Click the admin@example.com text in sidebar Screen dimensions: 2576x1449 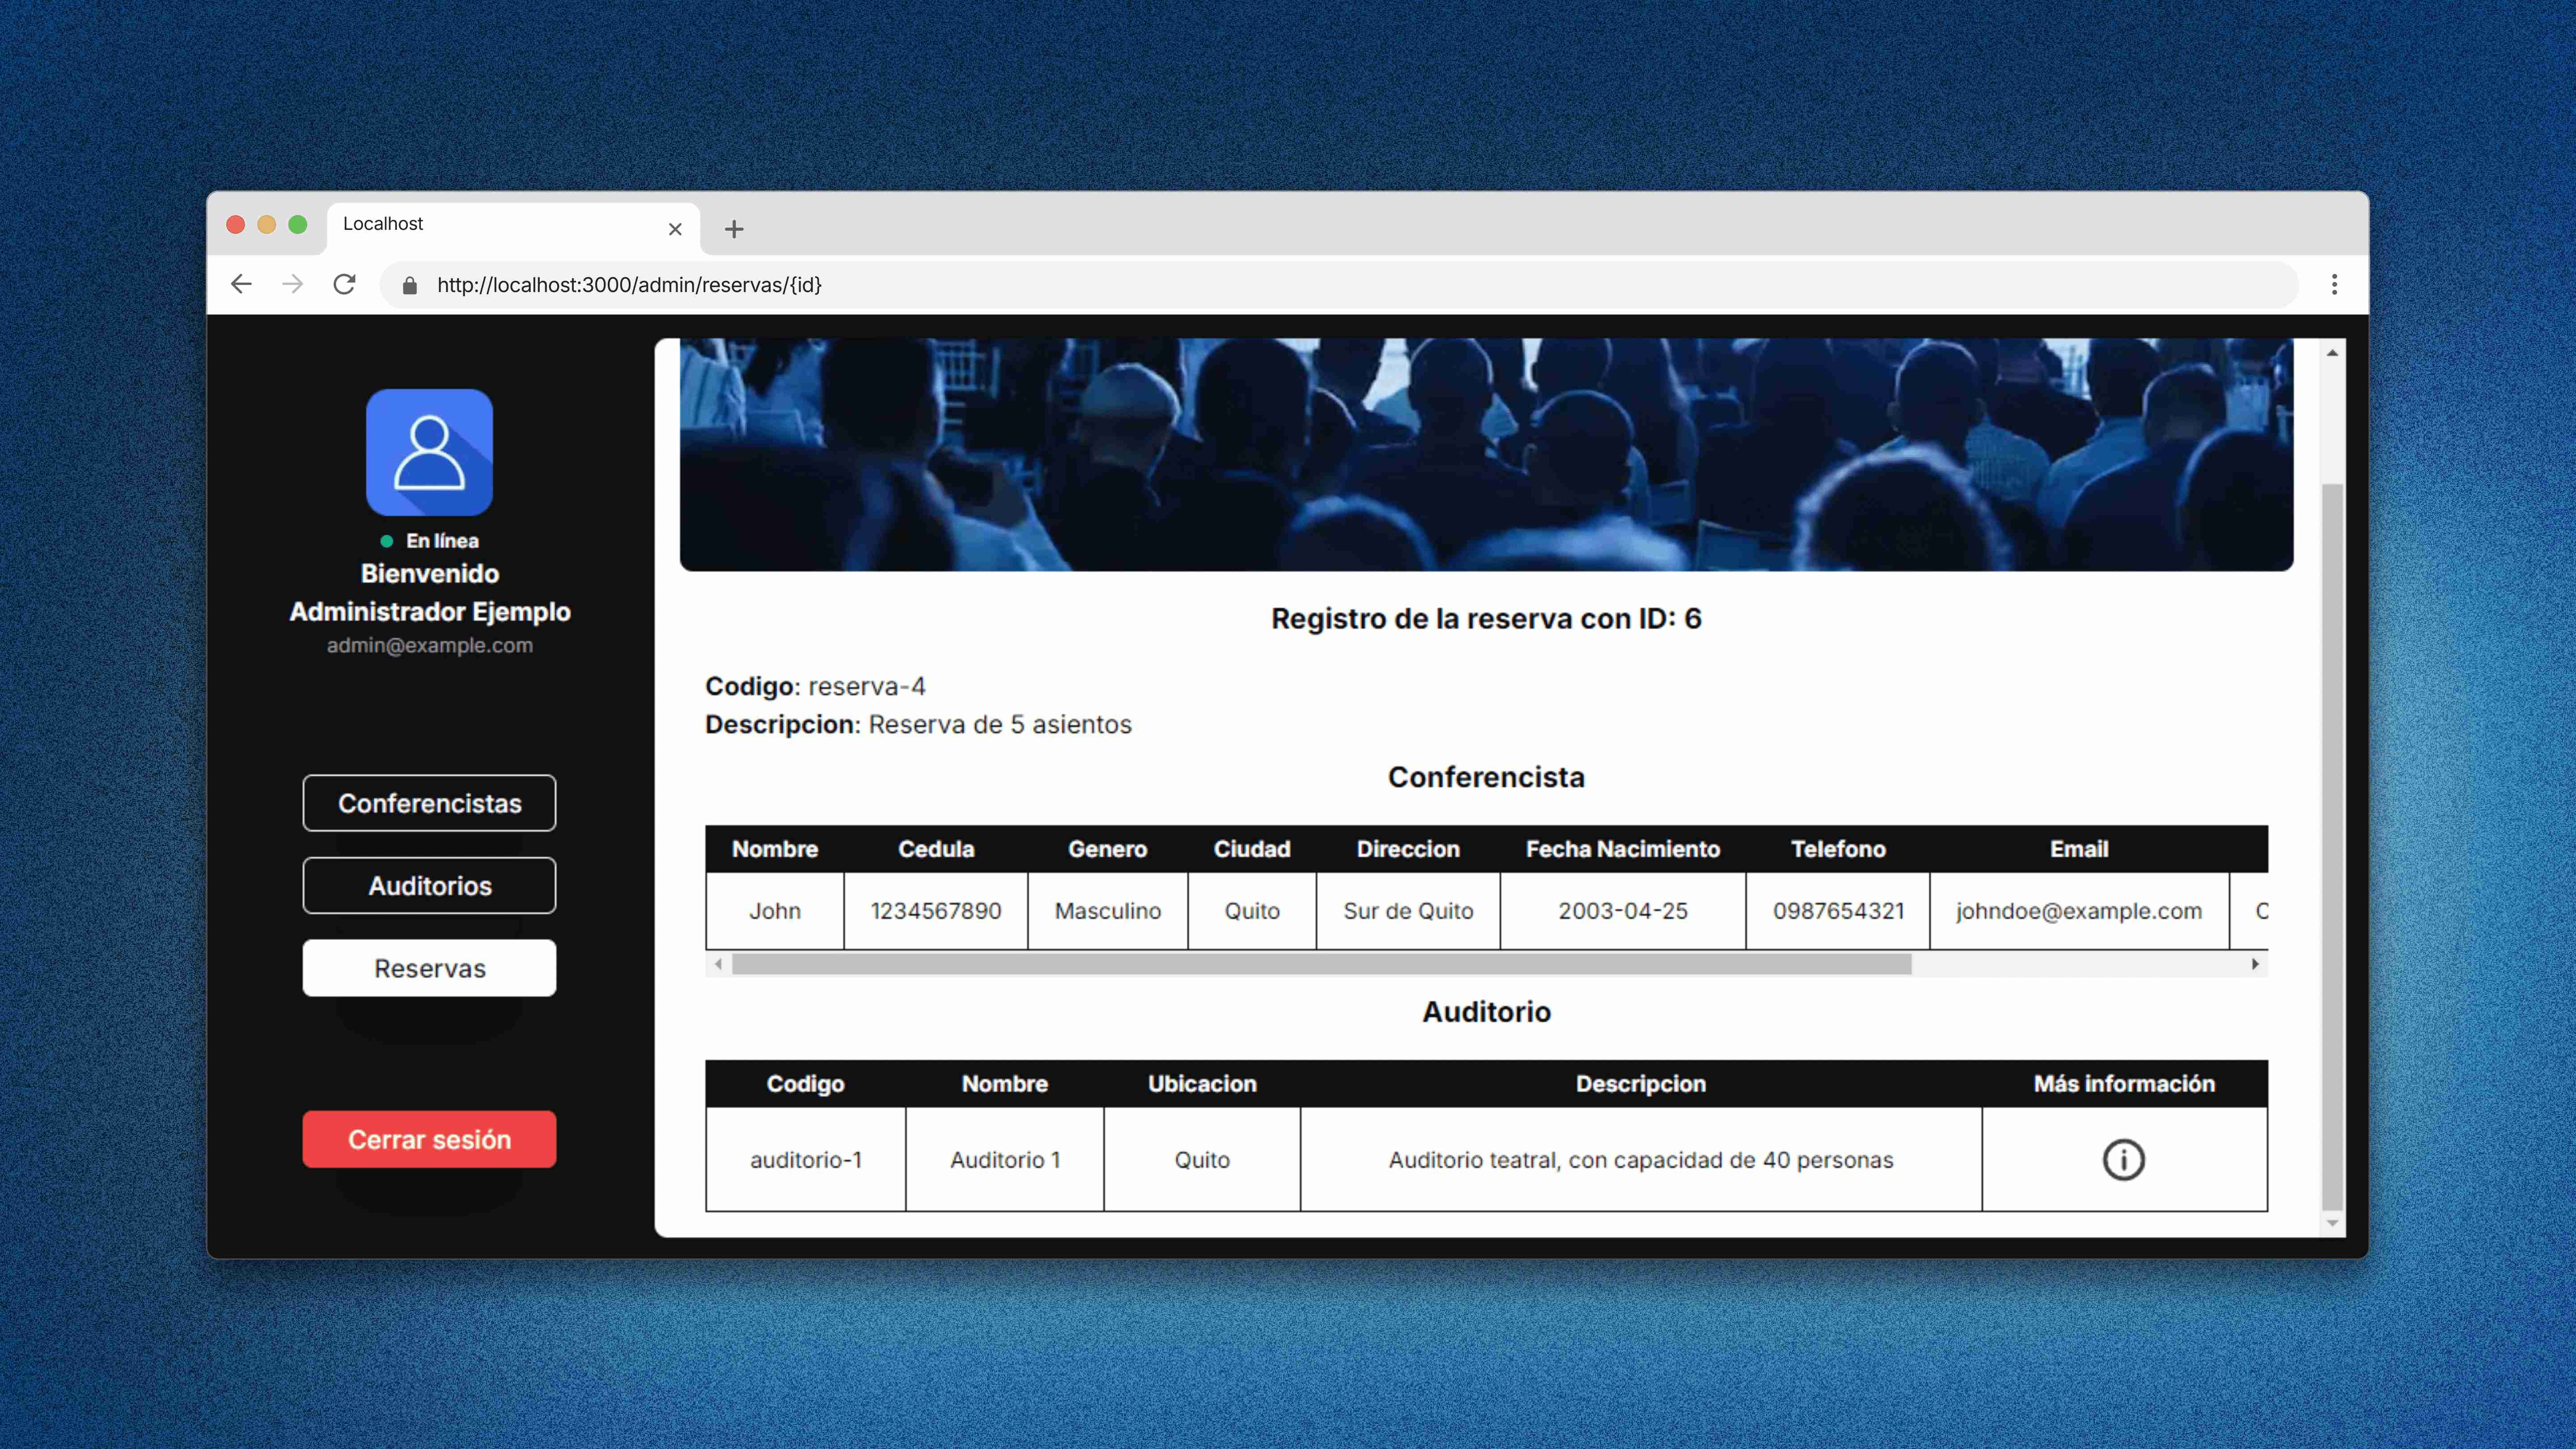point(429,645)
